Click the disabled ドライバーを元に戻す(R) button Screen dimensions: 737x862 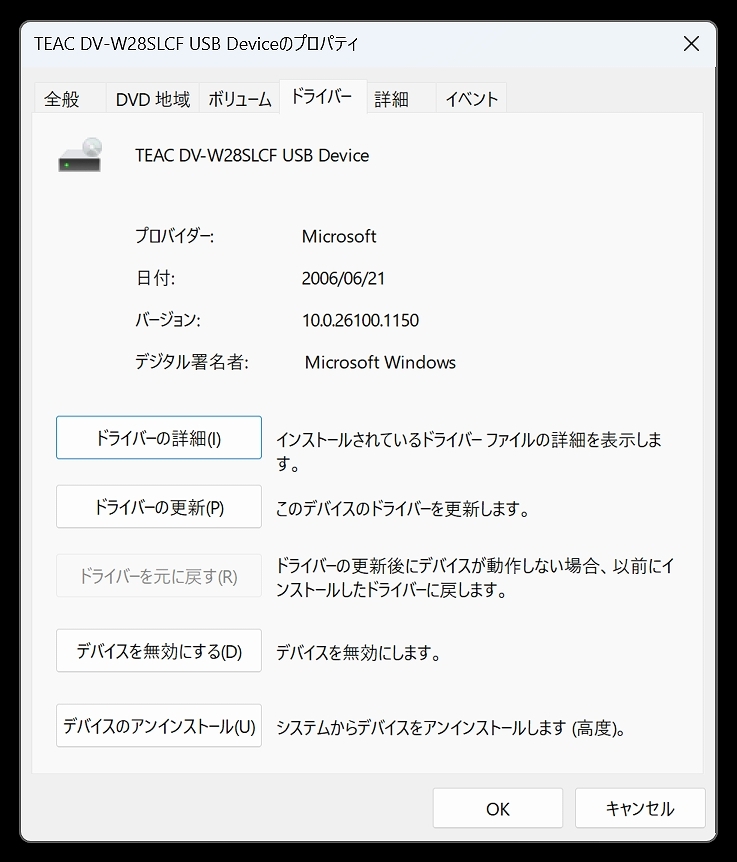pyautogui.click(x=159, y=576)
